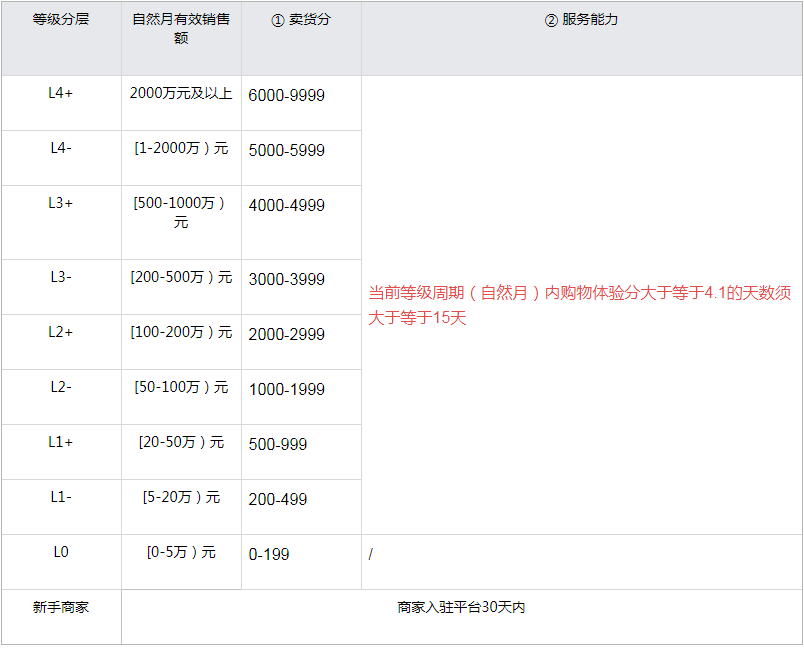Click the 500-999 score cell
Screen dimensions: 804x655
point(278,445)
